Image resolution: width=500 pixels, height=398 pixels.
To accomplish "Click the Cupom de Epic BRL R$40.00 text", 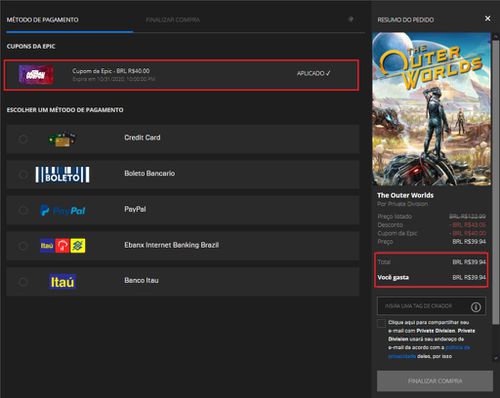I will [x=111, y=71].
